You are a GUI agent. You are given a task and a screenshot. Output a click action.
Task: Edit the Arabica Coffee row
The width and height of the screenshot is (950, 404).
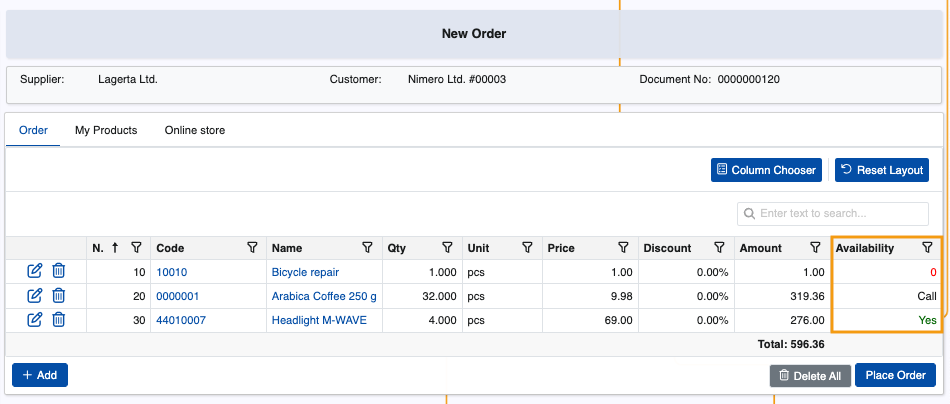tap(35, 296)
